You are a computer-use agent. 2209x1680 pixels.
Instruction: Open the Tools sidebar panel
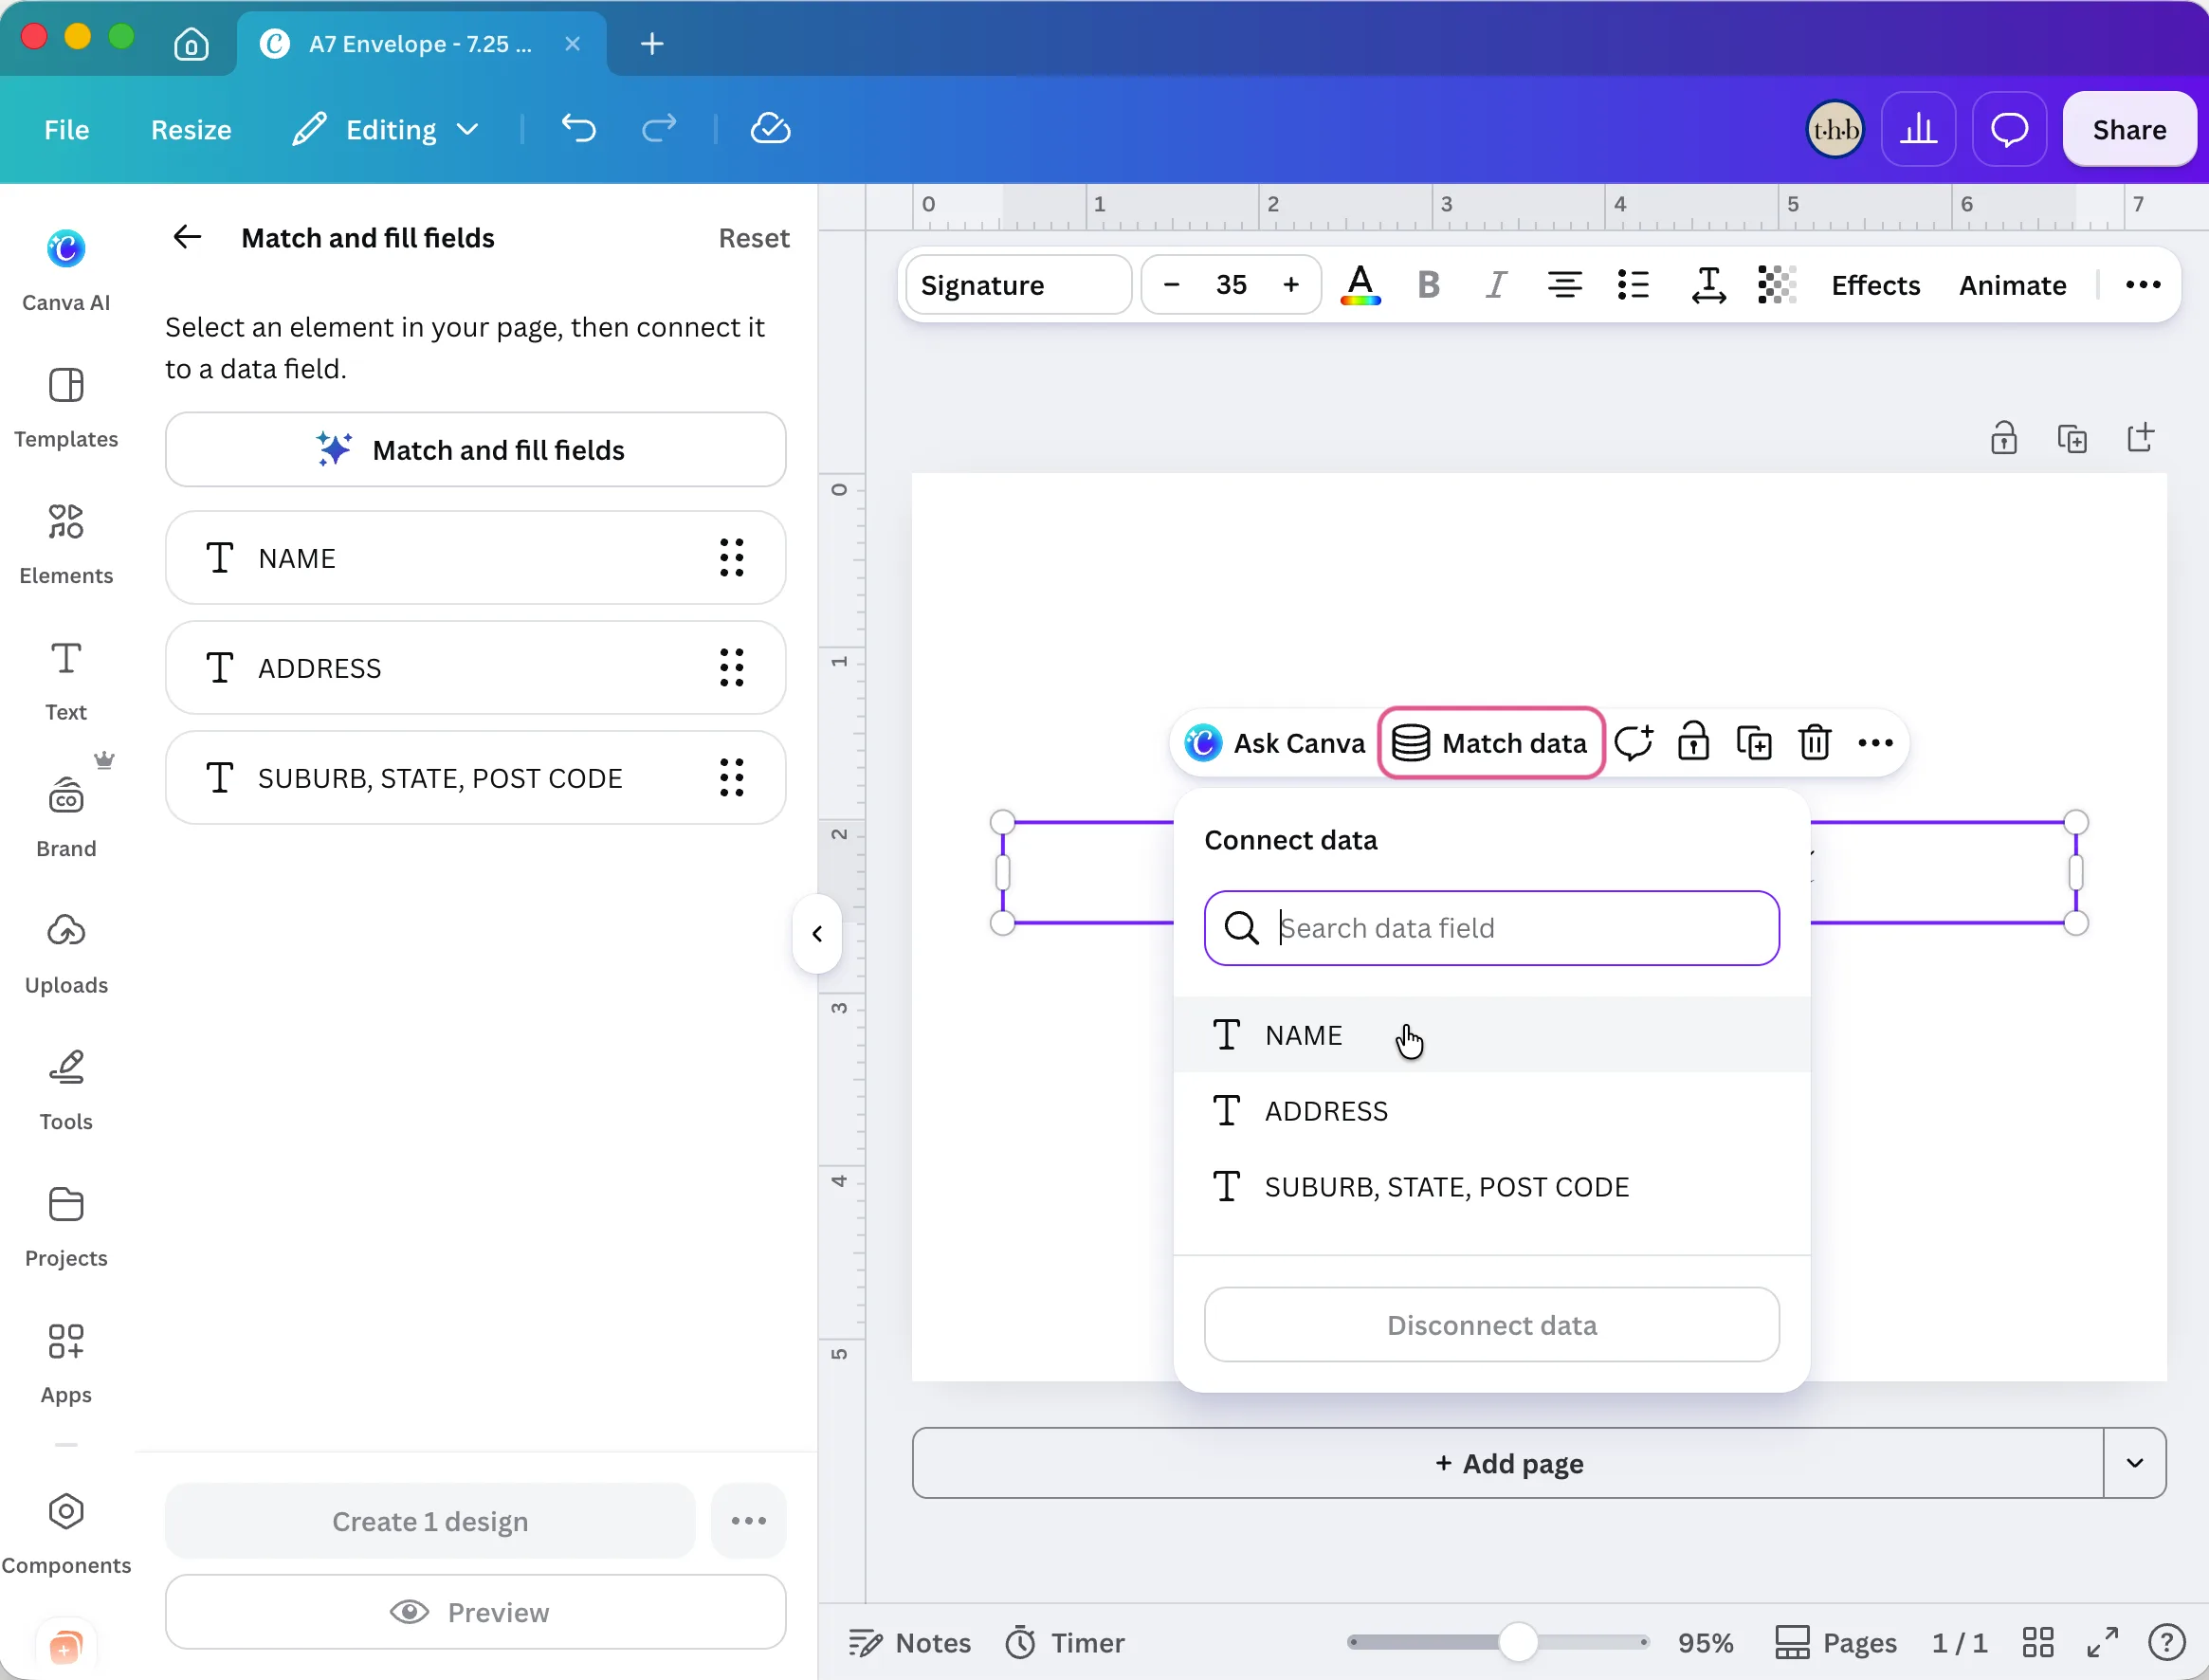pyautogui.click(x=66, y=1091)
